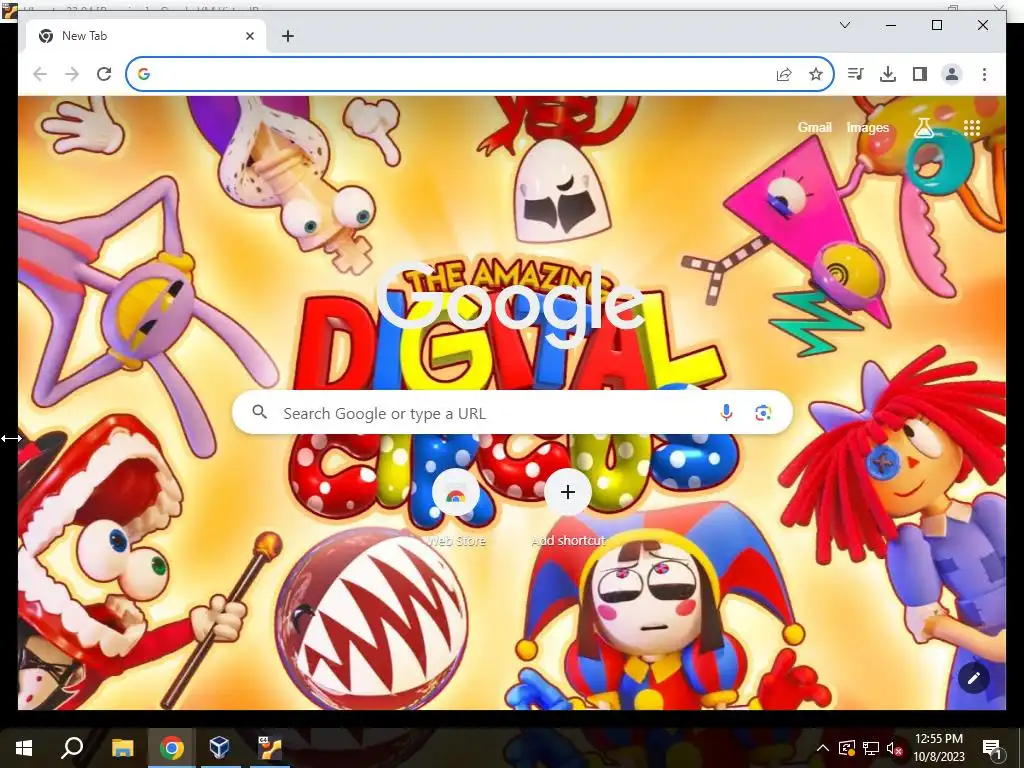Image resolution: width=1024 pixels, height=768 pixels.
Task: Open Gmail link
Action: [x=814, y=127]
